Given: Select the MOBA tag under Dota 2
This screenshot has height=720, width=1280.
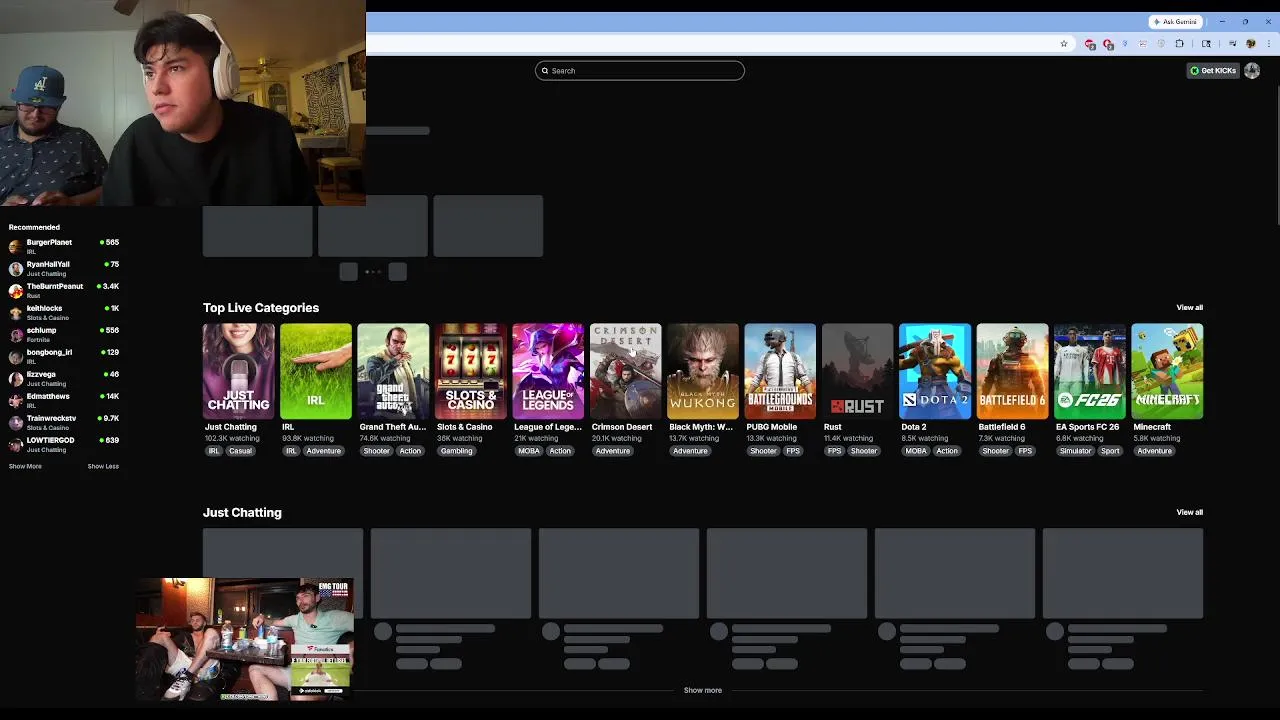Looking at the screenshot, I should click(916, 451).
